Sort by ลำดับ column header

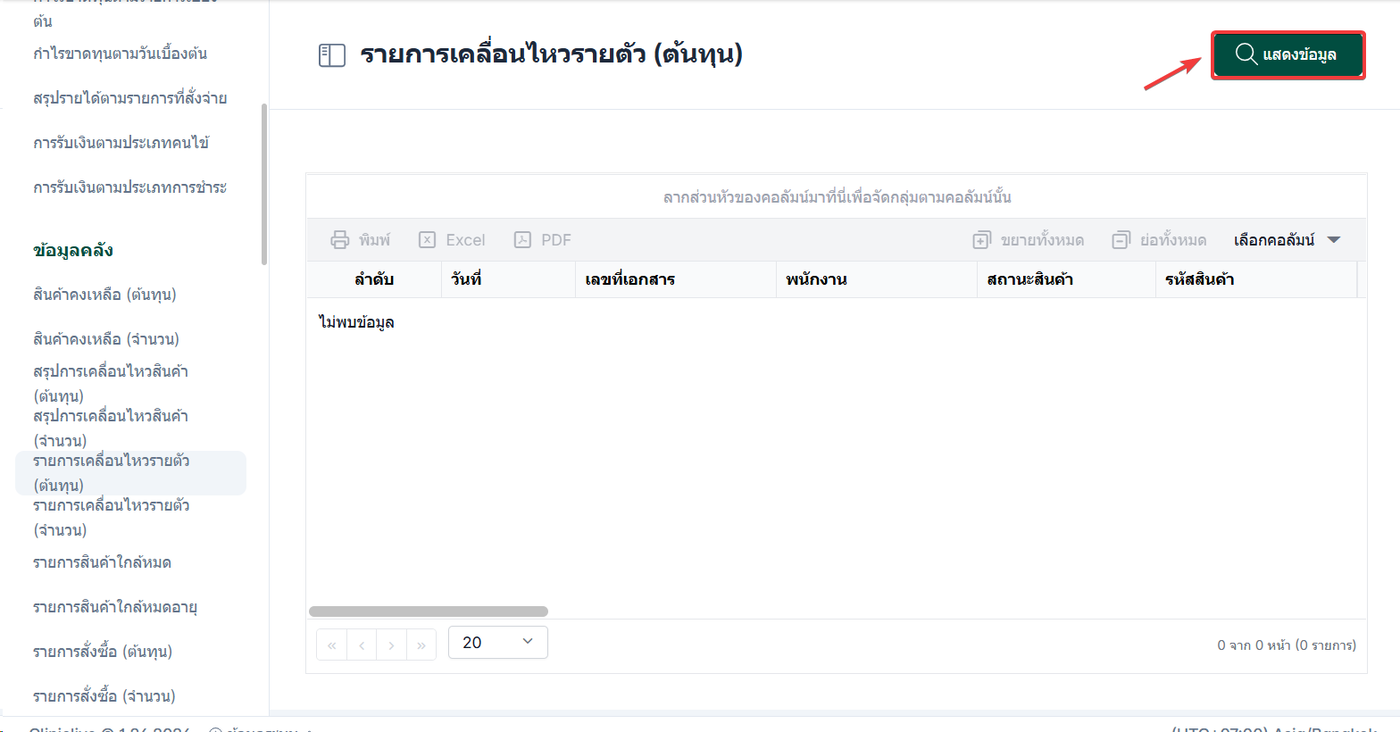click(374, 280)
